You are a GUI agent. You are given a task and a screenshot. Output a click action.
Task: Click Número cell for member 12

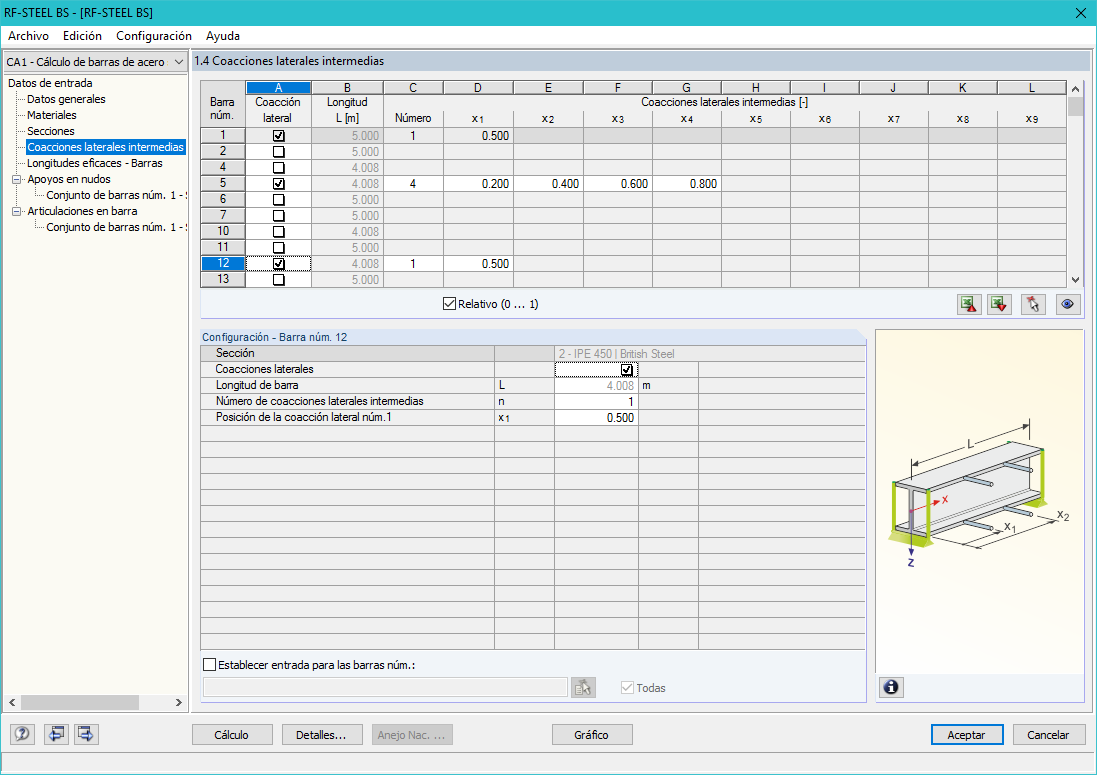413,264
